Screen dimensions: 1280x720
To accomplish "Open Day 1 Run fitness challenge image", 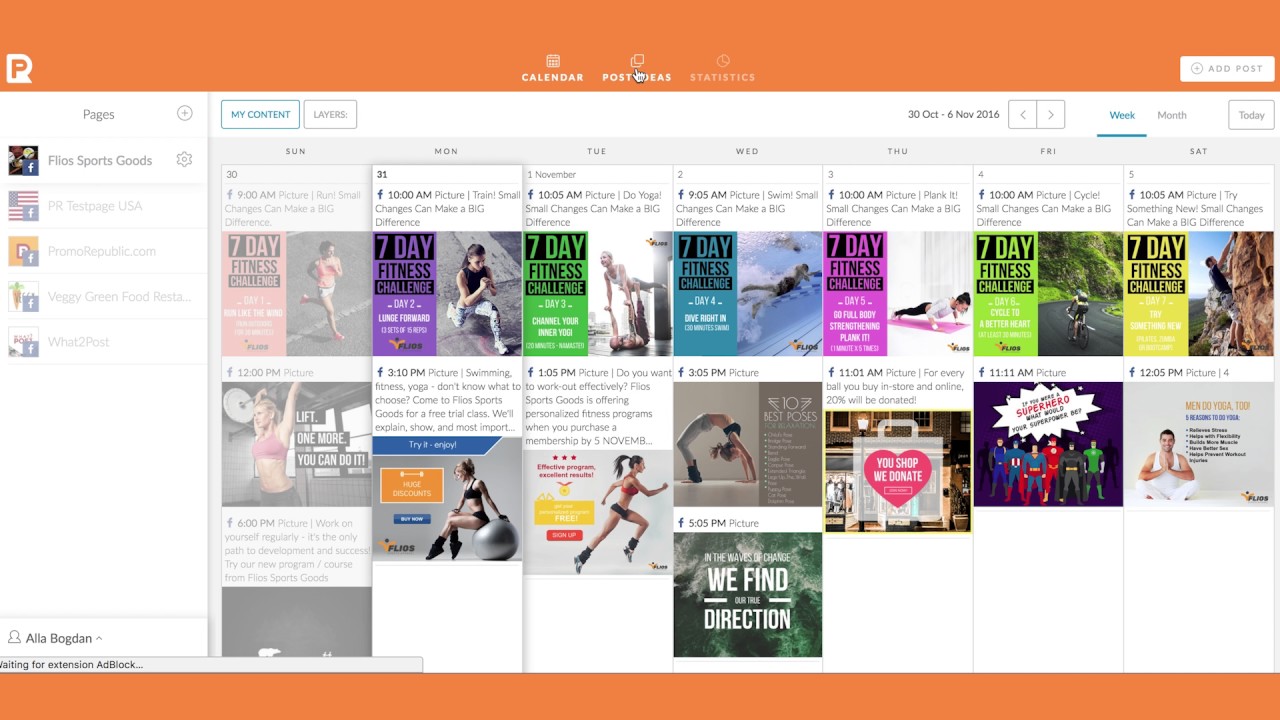I will click(296, 294).
